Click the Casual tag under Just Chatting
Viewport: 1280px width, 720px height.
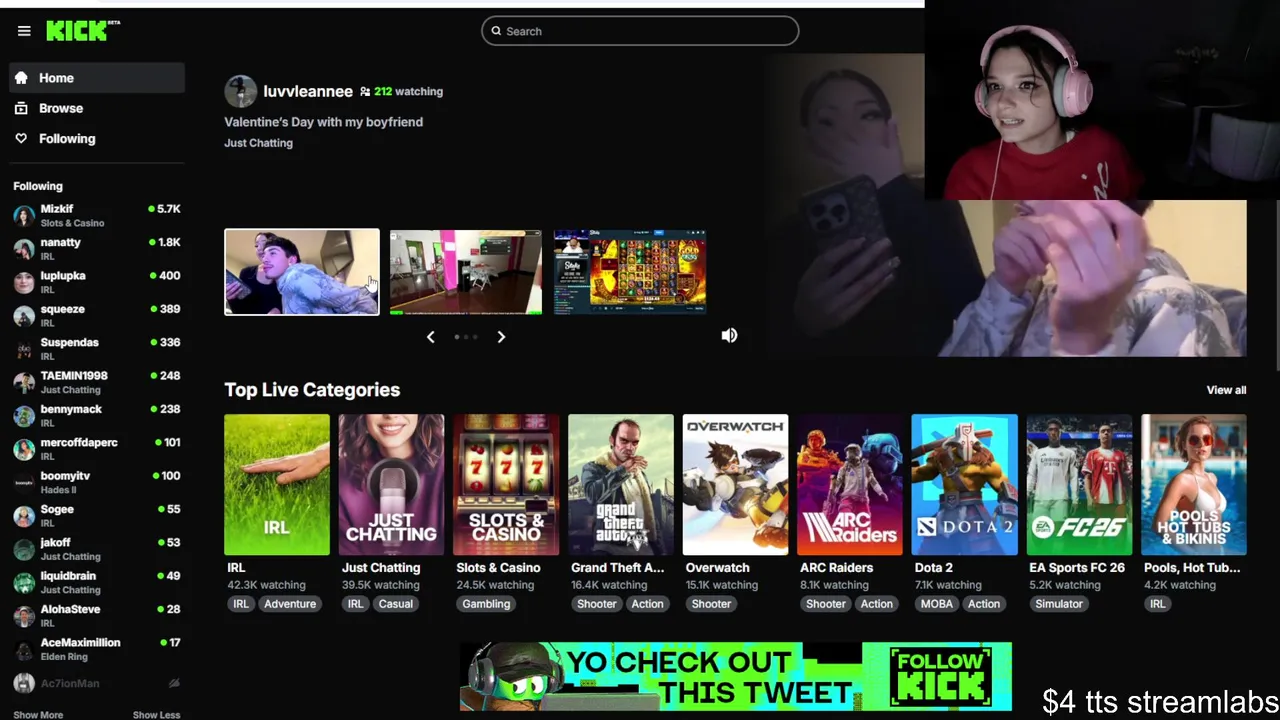[395, 604]
